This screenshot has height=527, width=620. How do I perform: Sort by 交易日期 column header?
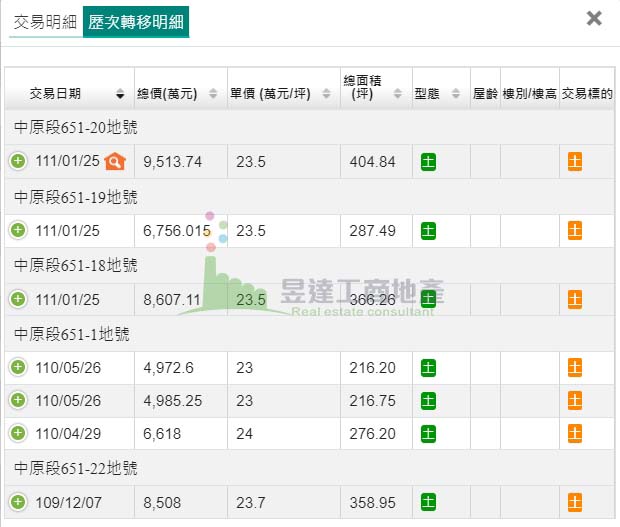click(68, 94)
